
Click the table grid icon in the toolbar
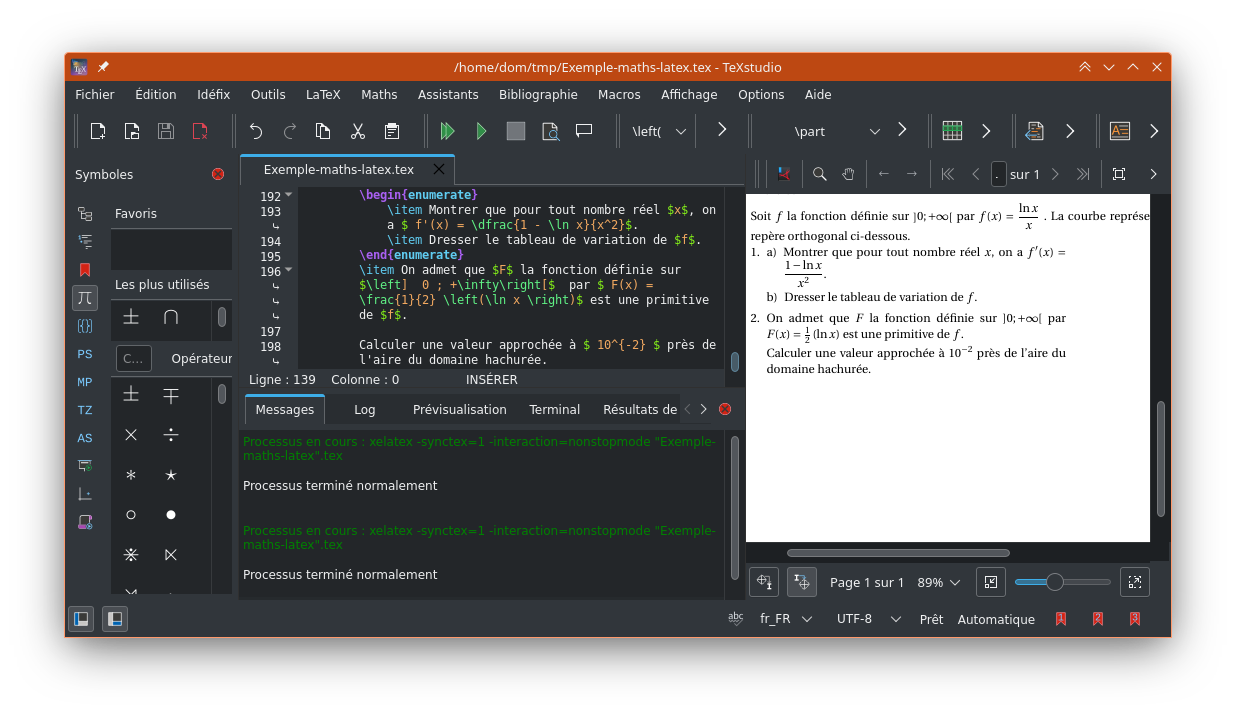pyautogui.click(x=952, y=131)
